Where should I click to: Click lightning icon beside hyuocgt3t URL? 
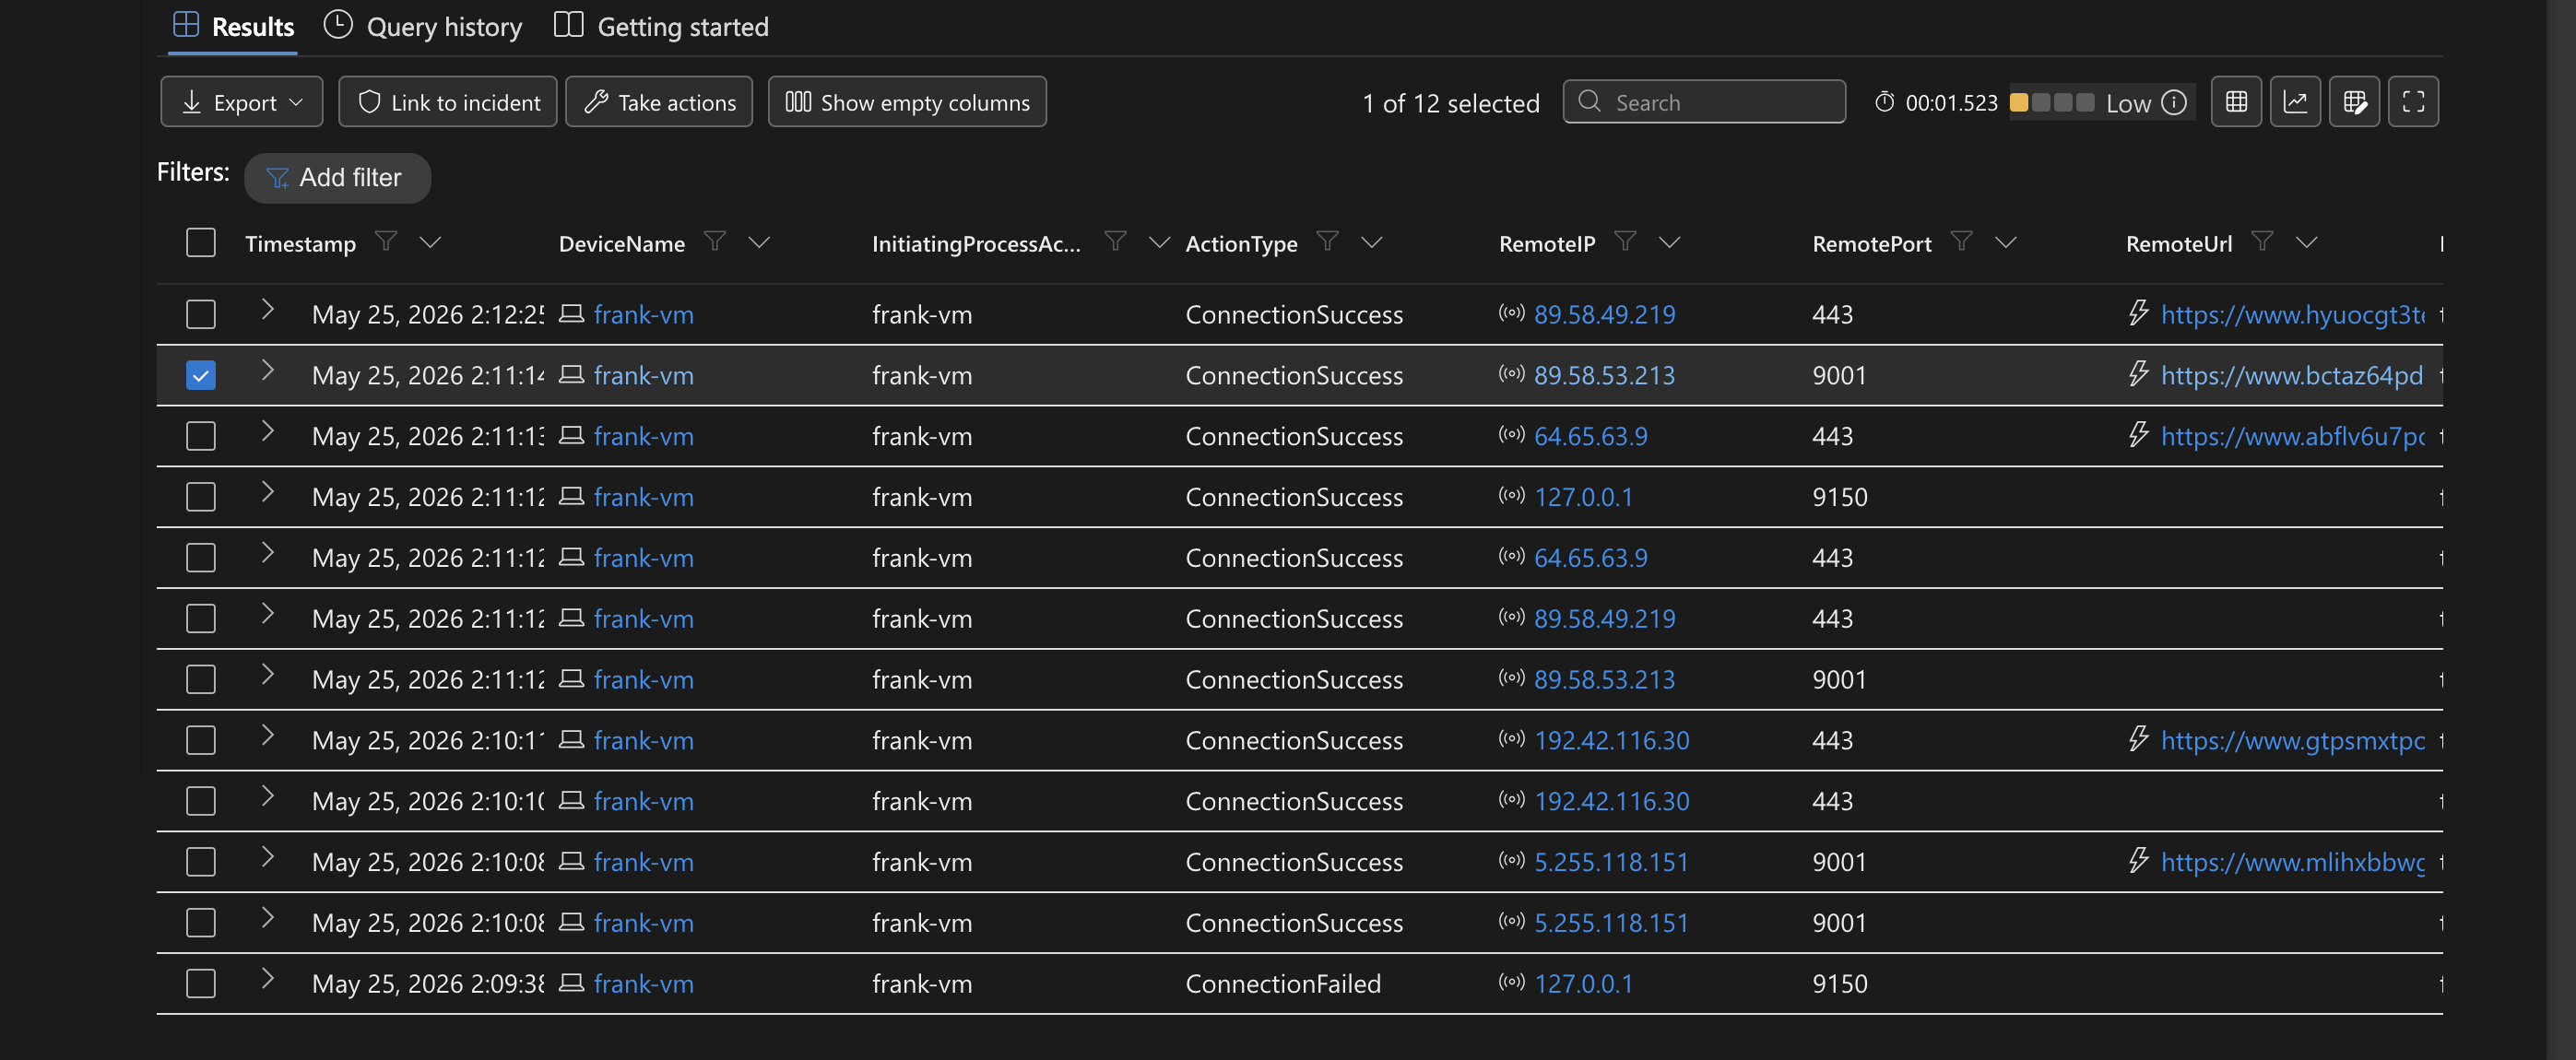coord(2138,313)
